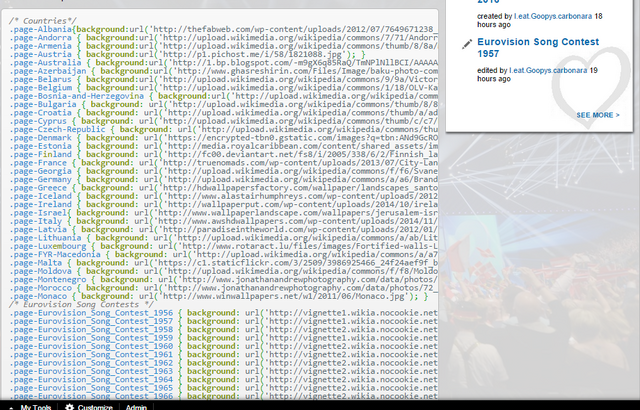Click the .page-Italy selector
Viewport: 640px width, 410px height.
[36, 221]
